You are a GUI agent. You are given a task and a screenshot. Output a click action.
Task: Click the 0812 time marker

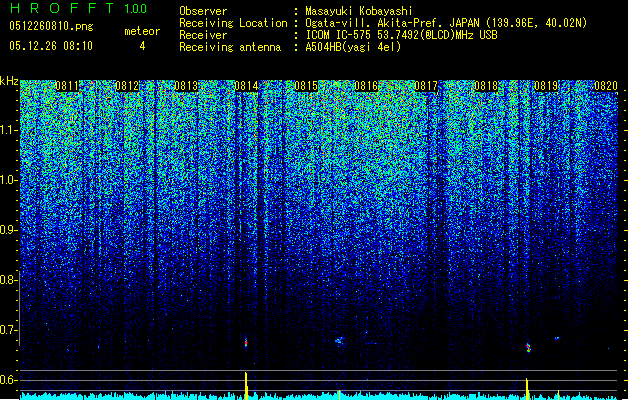point(127,86)
